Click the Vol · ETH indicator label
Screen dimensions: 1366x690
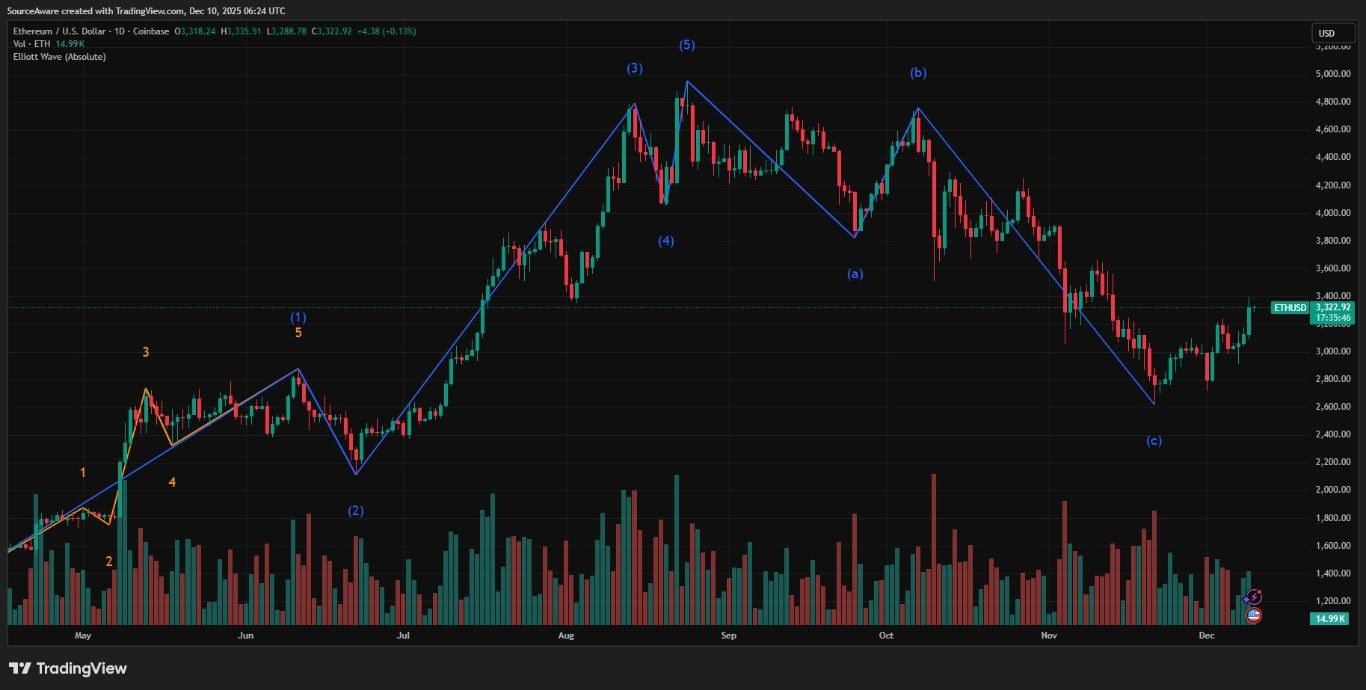pos(31,44)
